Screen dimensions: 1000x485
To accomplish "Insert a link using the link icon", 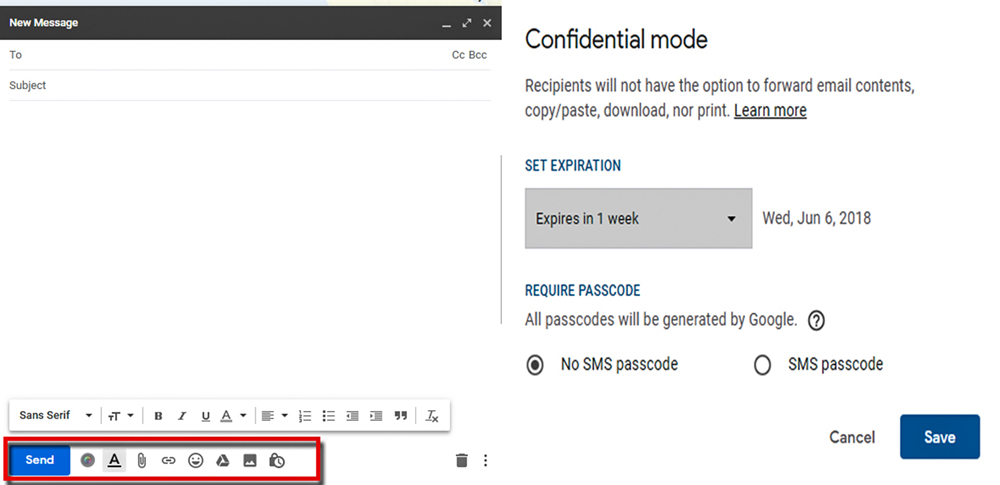I will pyautogui.click(x=168, y=460).
